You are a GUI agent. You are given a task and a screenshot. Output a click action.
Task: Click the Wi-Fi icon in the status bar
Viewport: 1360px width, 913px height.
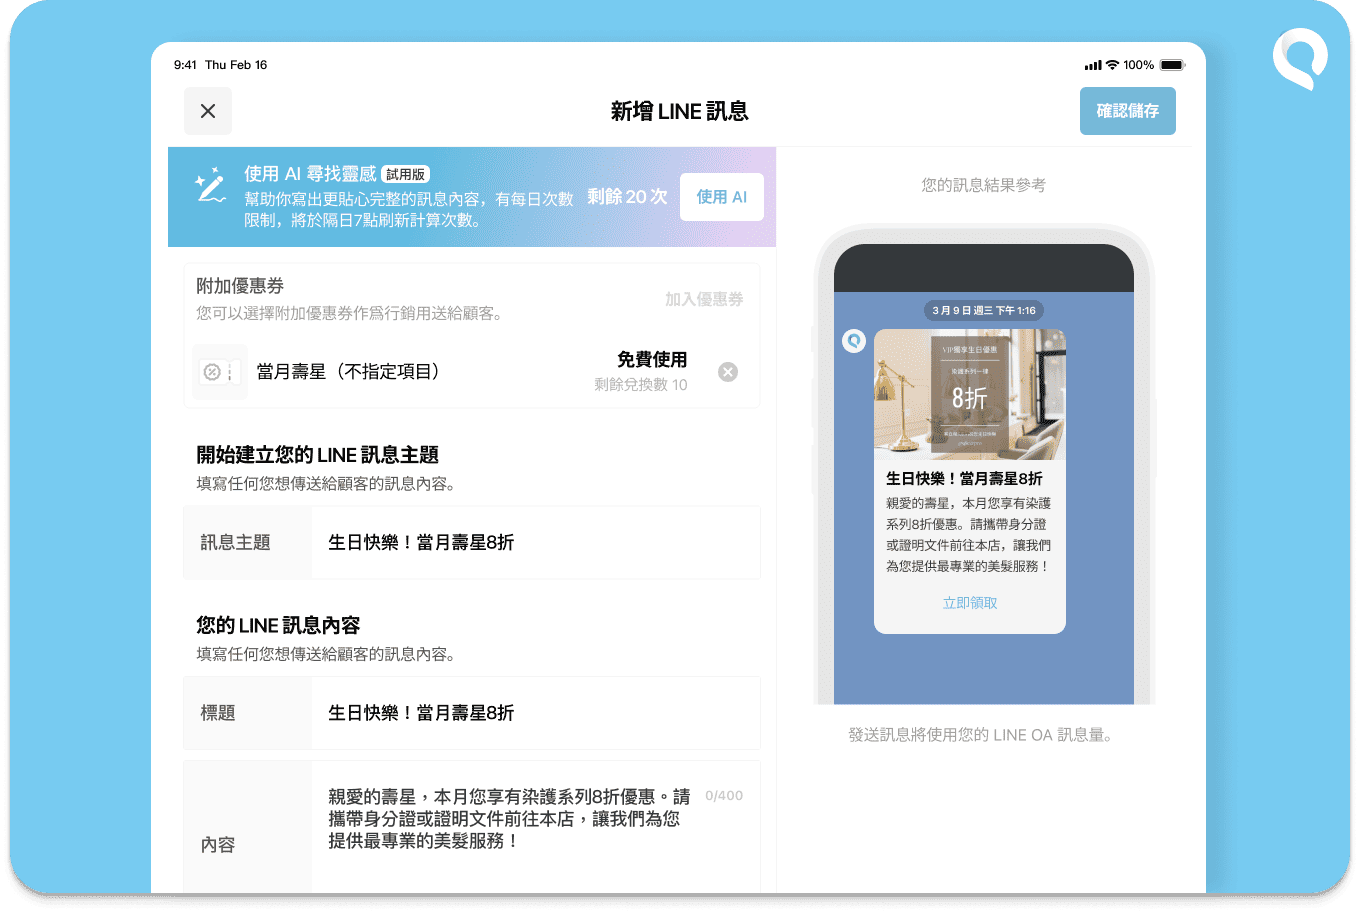pyautogui.click(x=1112, y=65)
